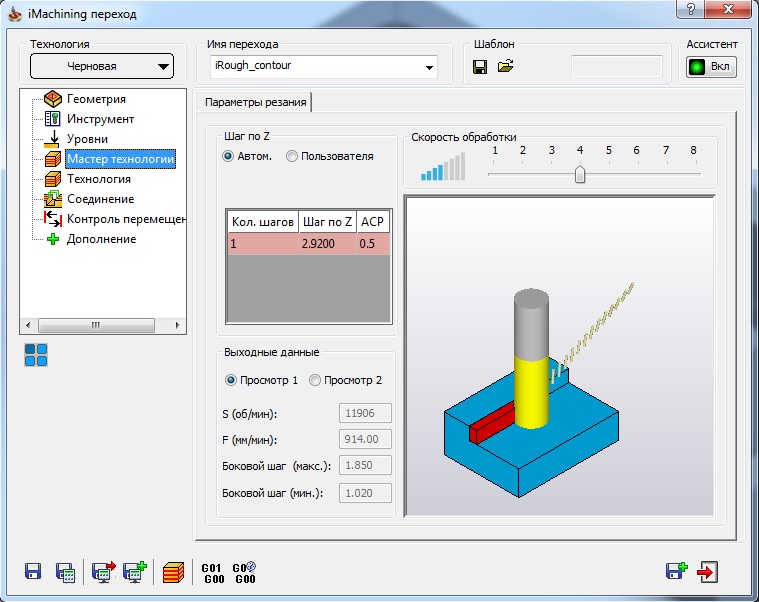The width and height of the screenshot is (759, 602).
Task: Click the speed level bar indicator icon
Action: pyautogui.click(x=443, y=166)
